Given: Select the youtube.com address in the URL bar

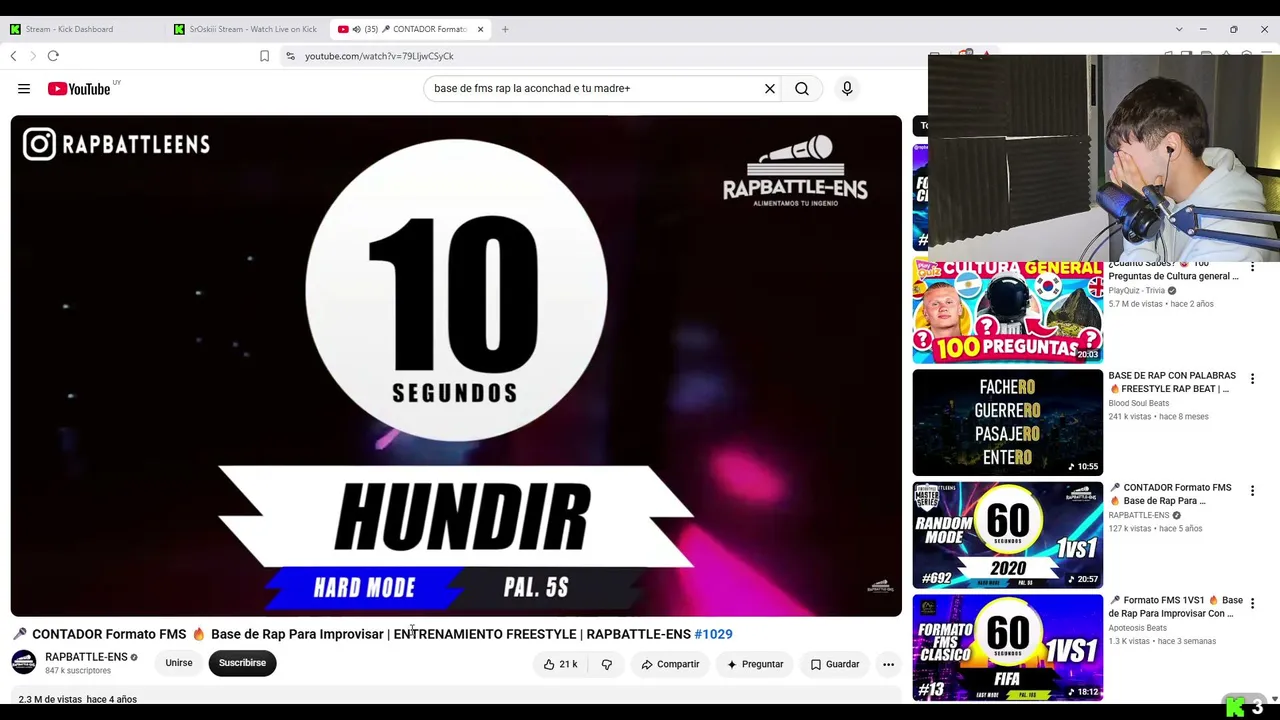Looking at the screenshot, I should coord(379,56).
